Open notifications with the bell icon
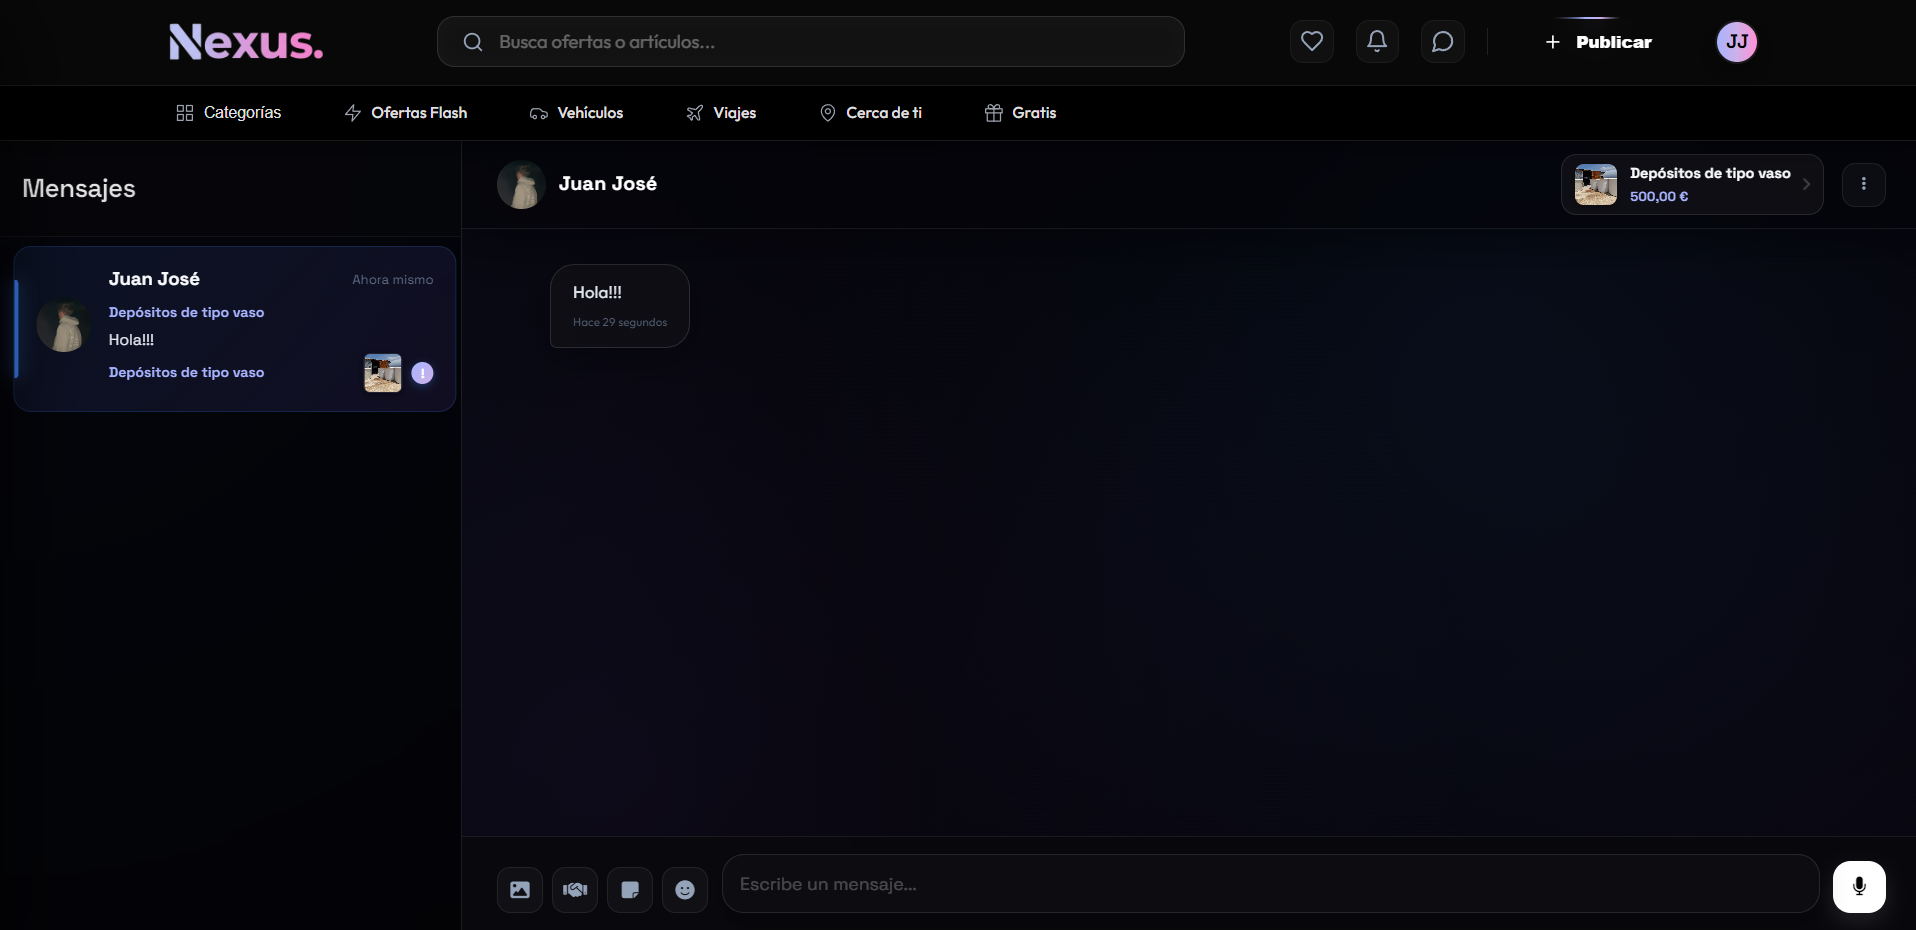 click(x=1377, y=42)
